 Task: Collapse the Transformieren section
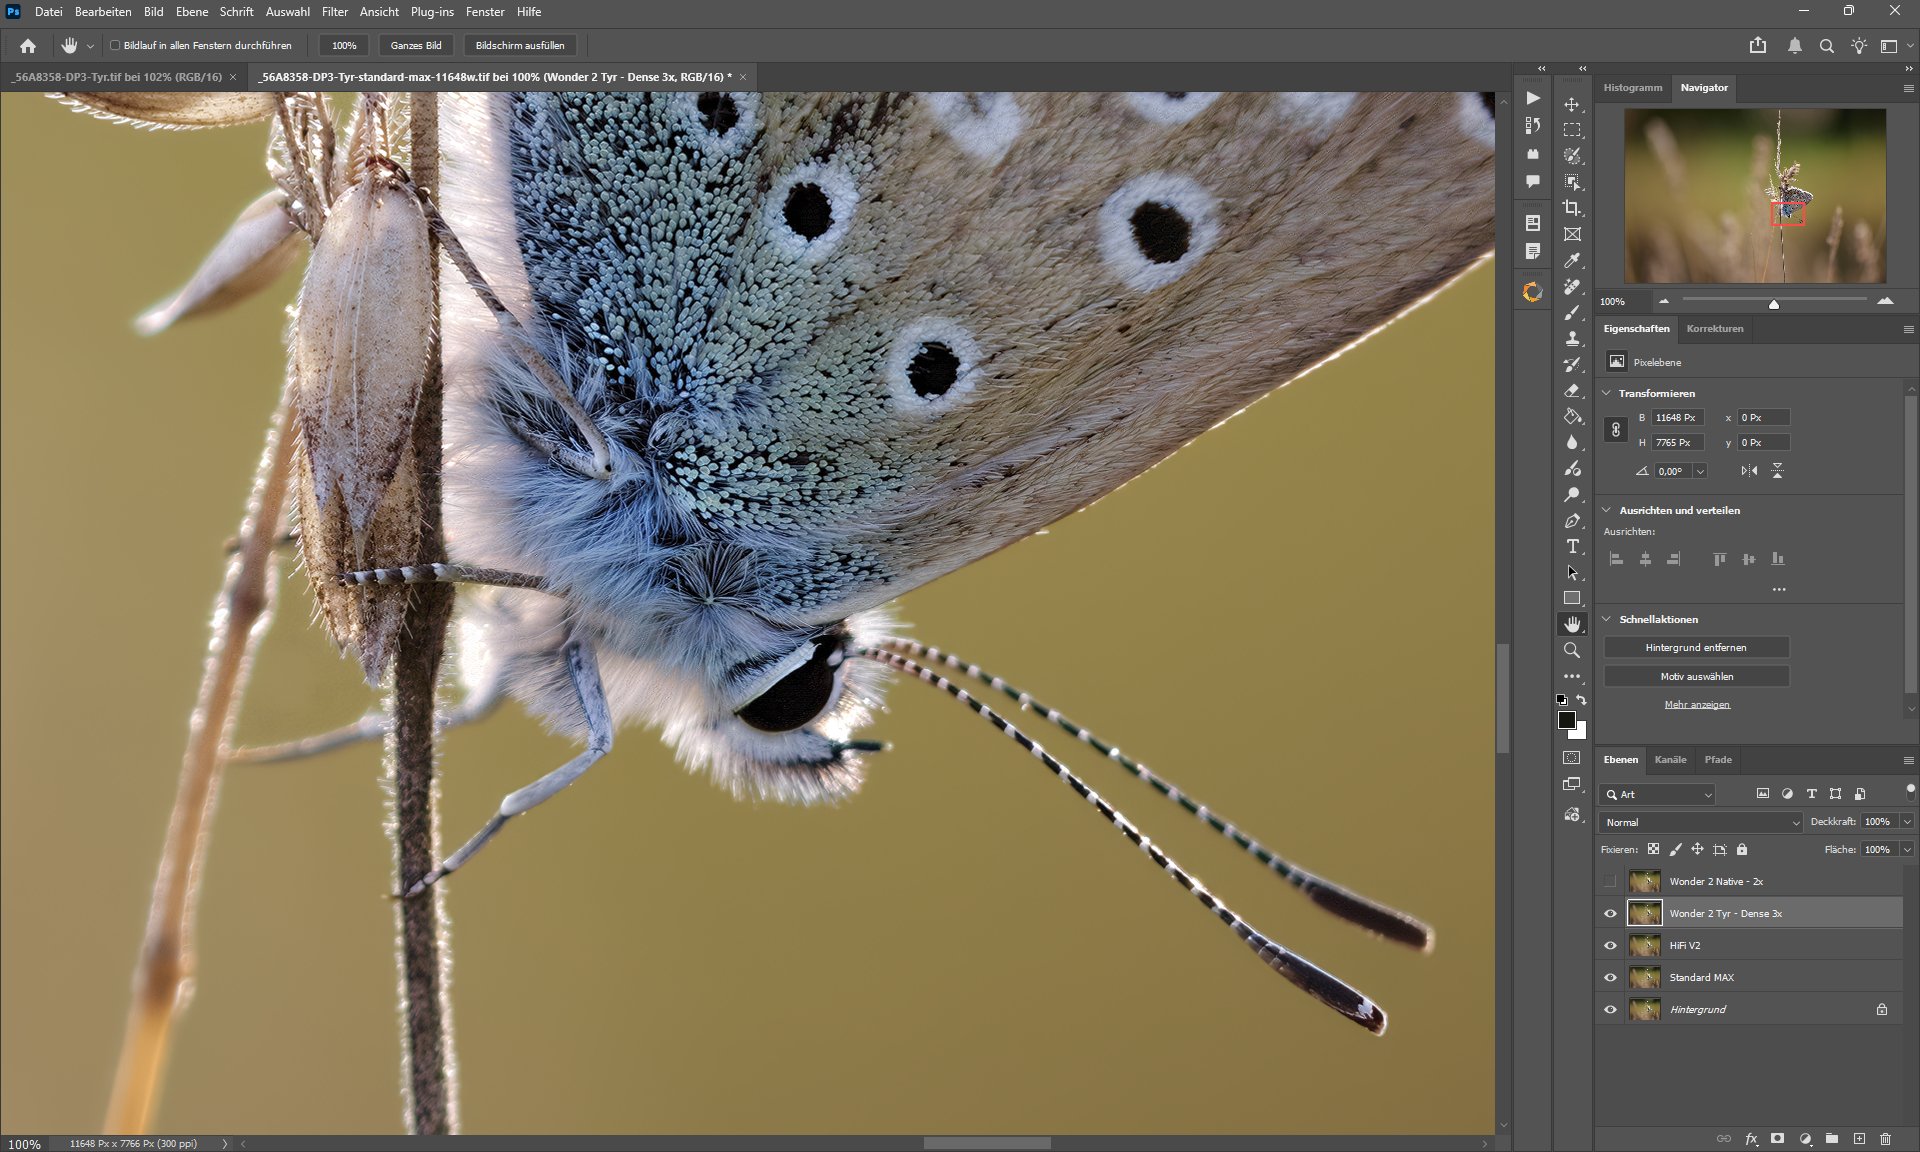pyautogui.click(x=1607, y=393)
